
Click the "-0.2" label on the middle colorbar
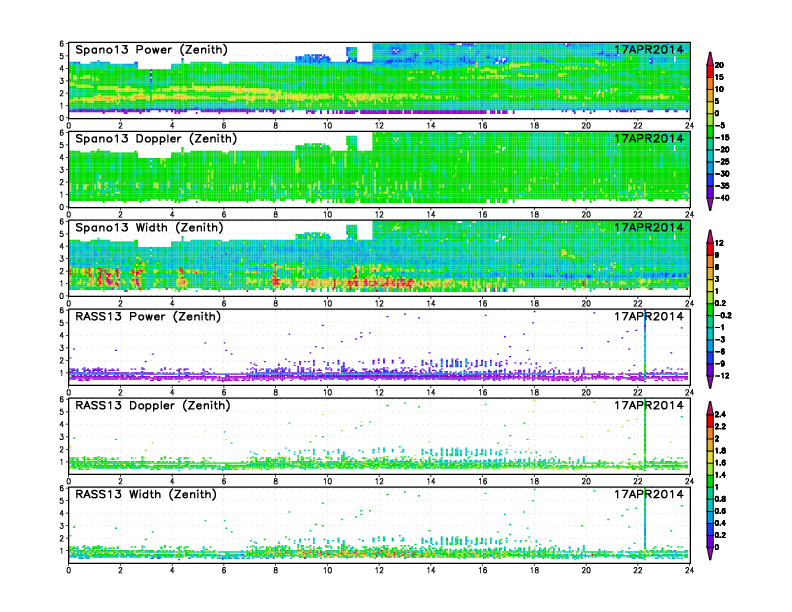(723, 316)
